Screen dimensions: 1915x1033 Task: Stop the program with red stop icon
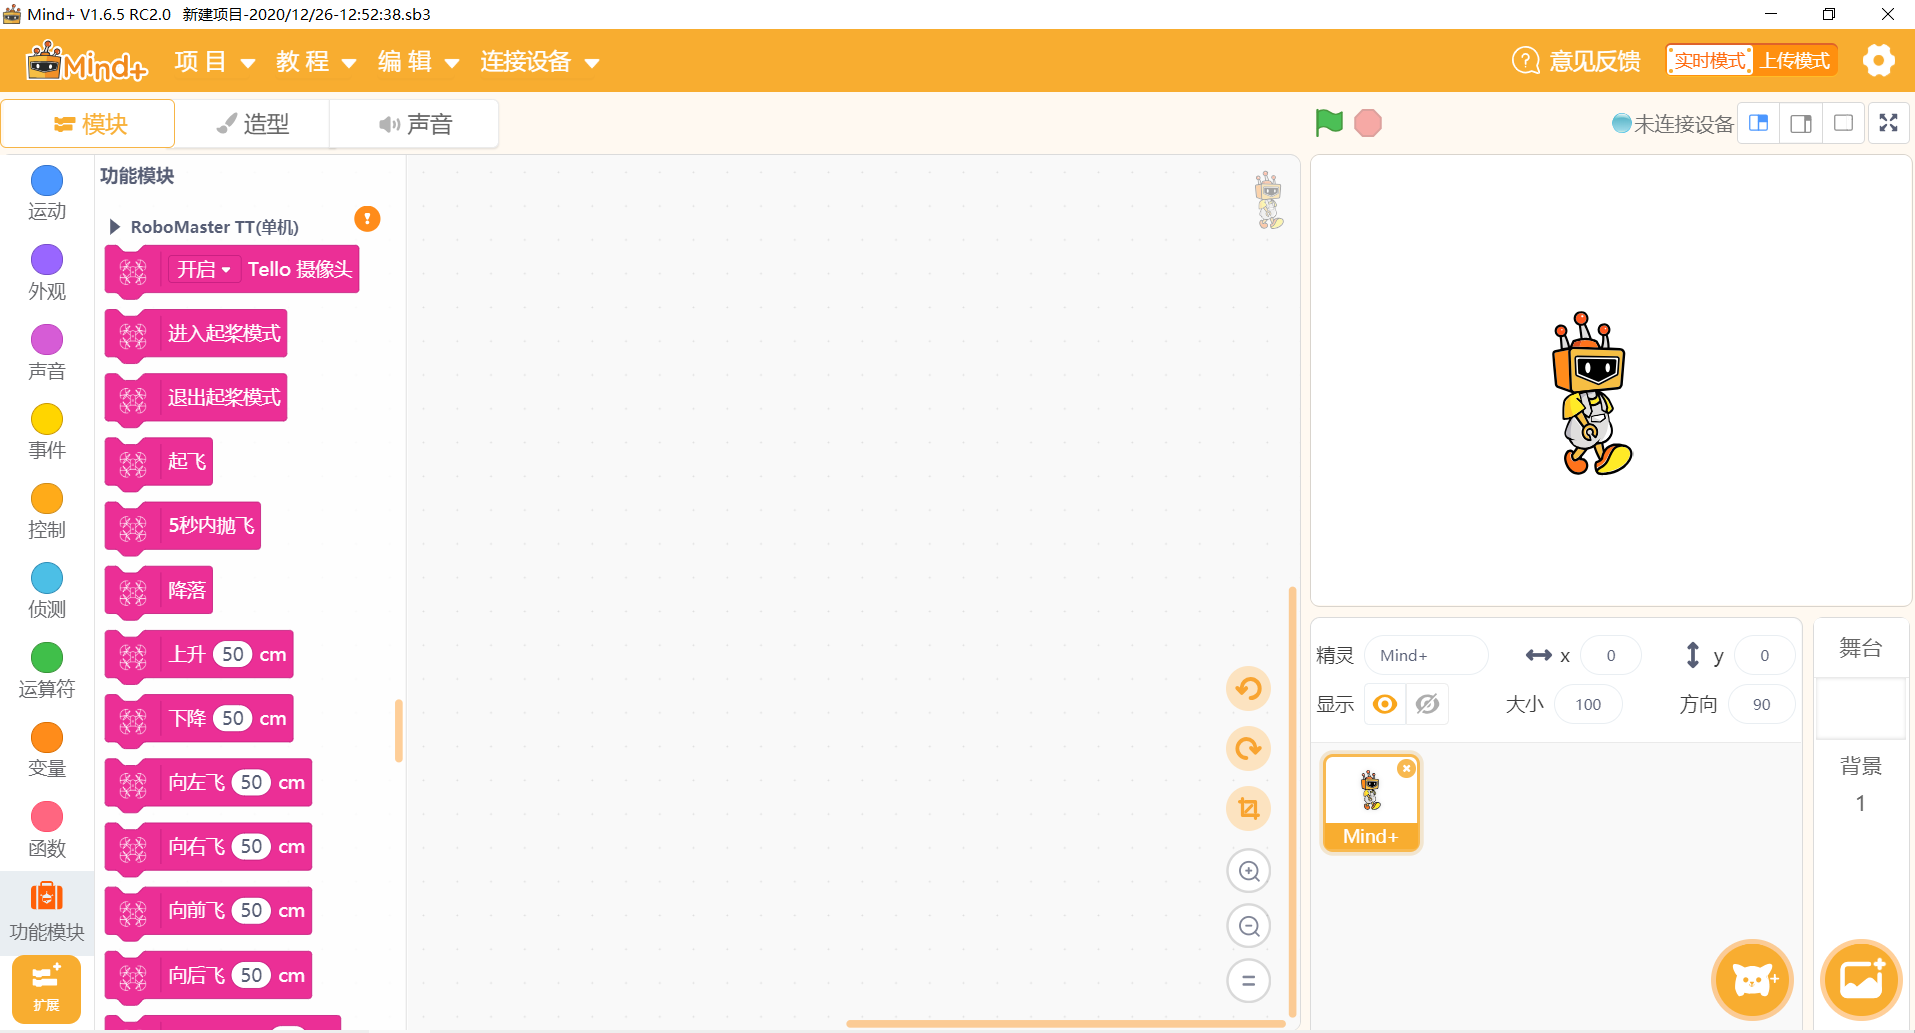(1367, 123)
